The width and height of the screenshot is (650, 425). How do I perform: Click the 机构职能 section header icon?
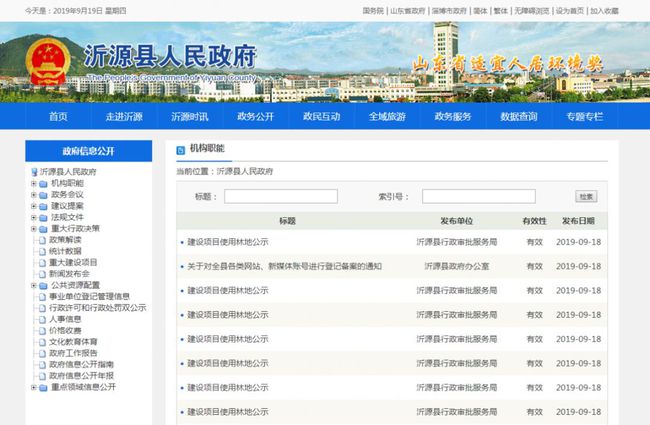tap(181, 150)
